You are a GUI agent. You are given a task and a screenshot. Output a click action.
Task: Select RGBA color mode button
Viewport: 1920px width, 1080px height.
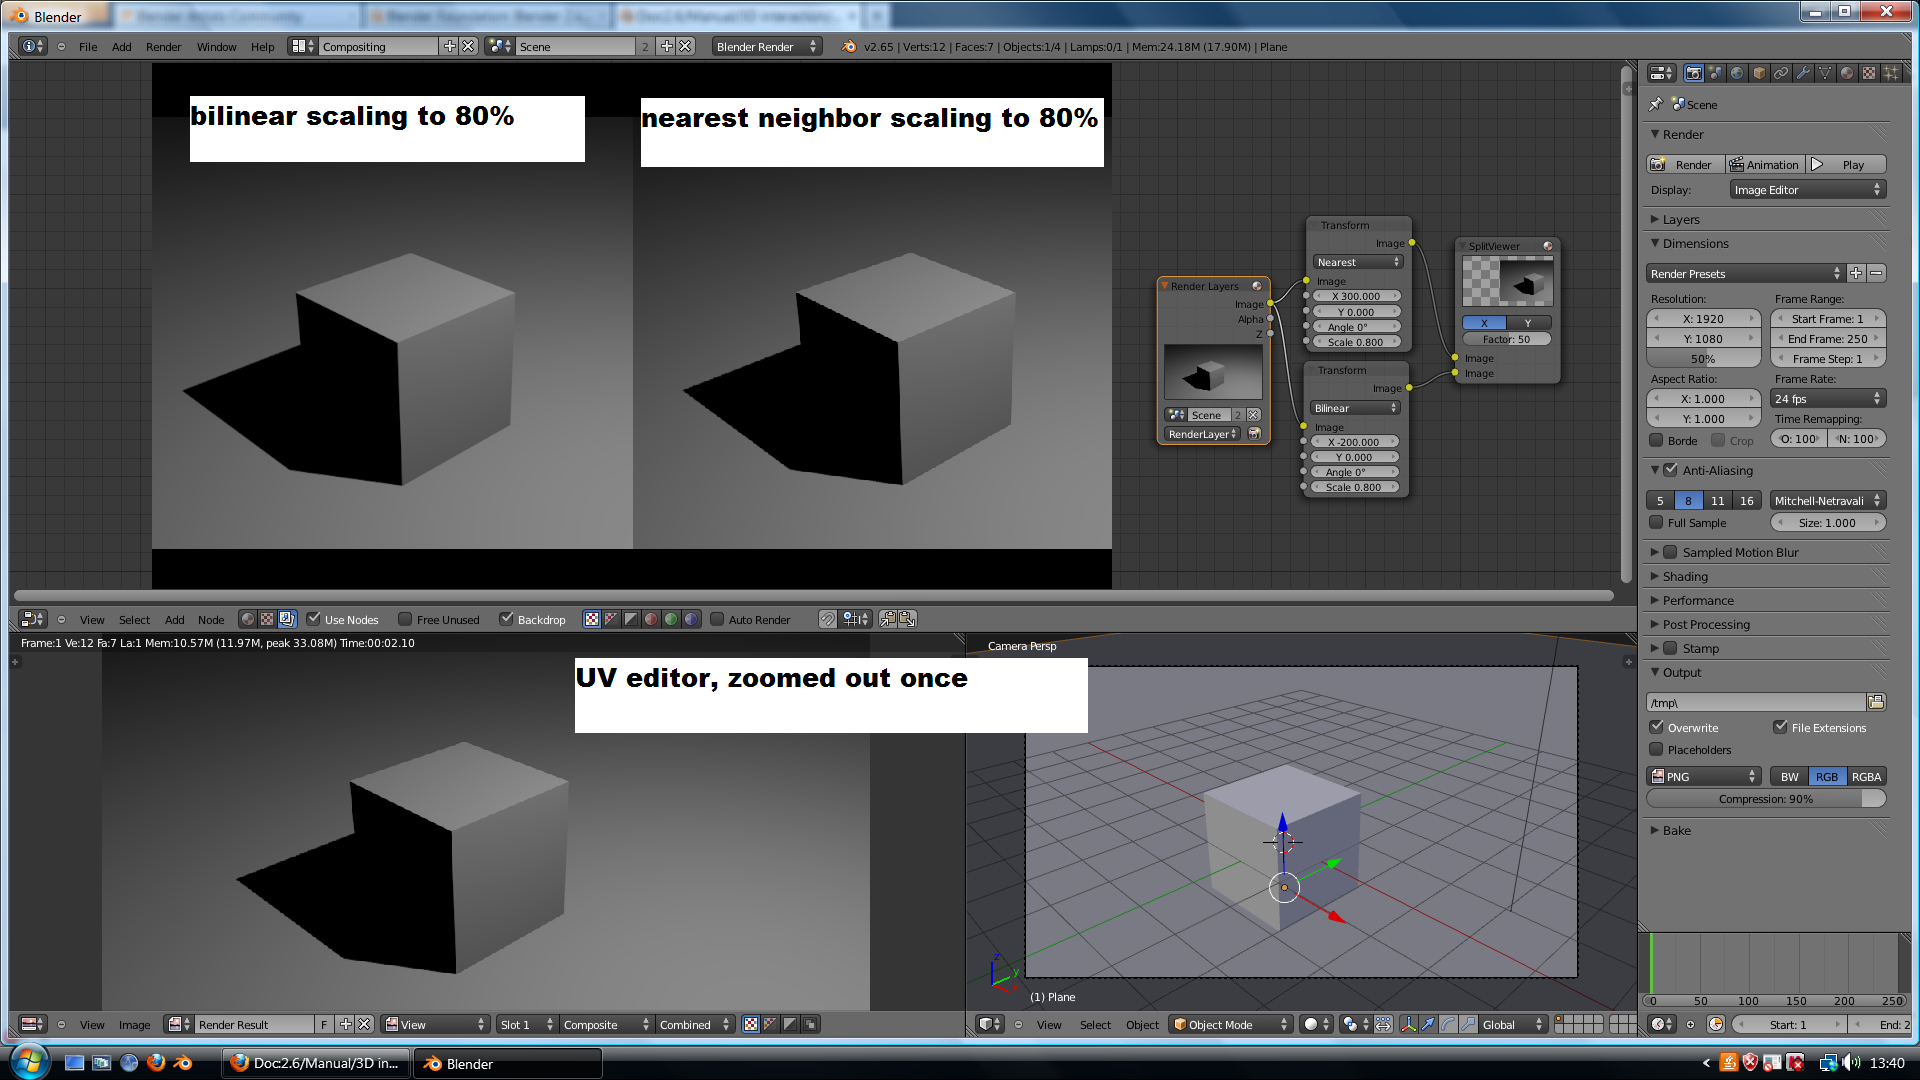[x=1865, y=776]
